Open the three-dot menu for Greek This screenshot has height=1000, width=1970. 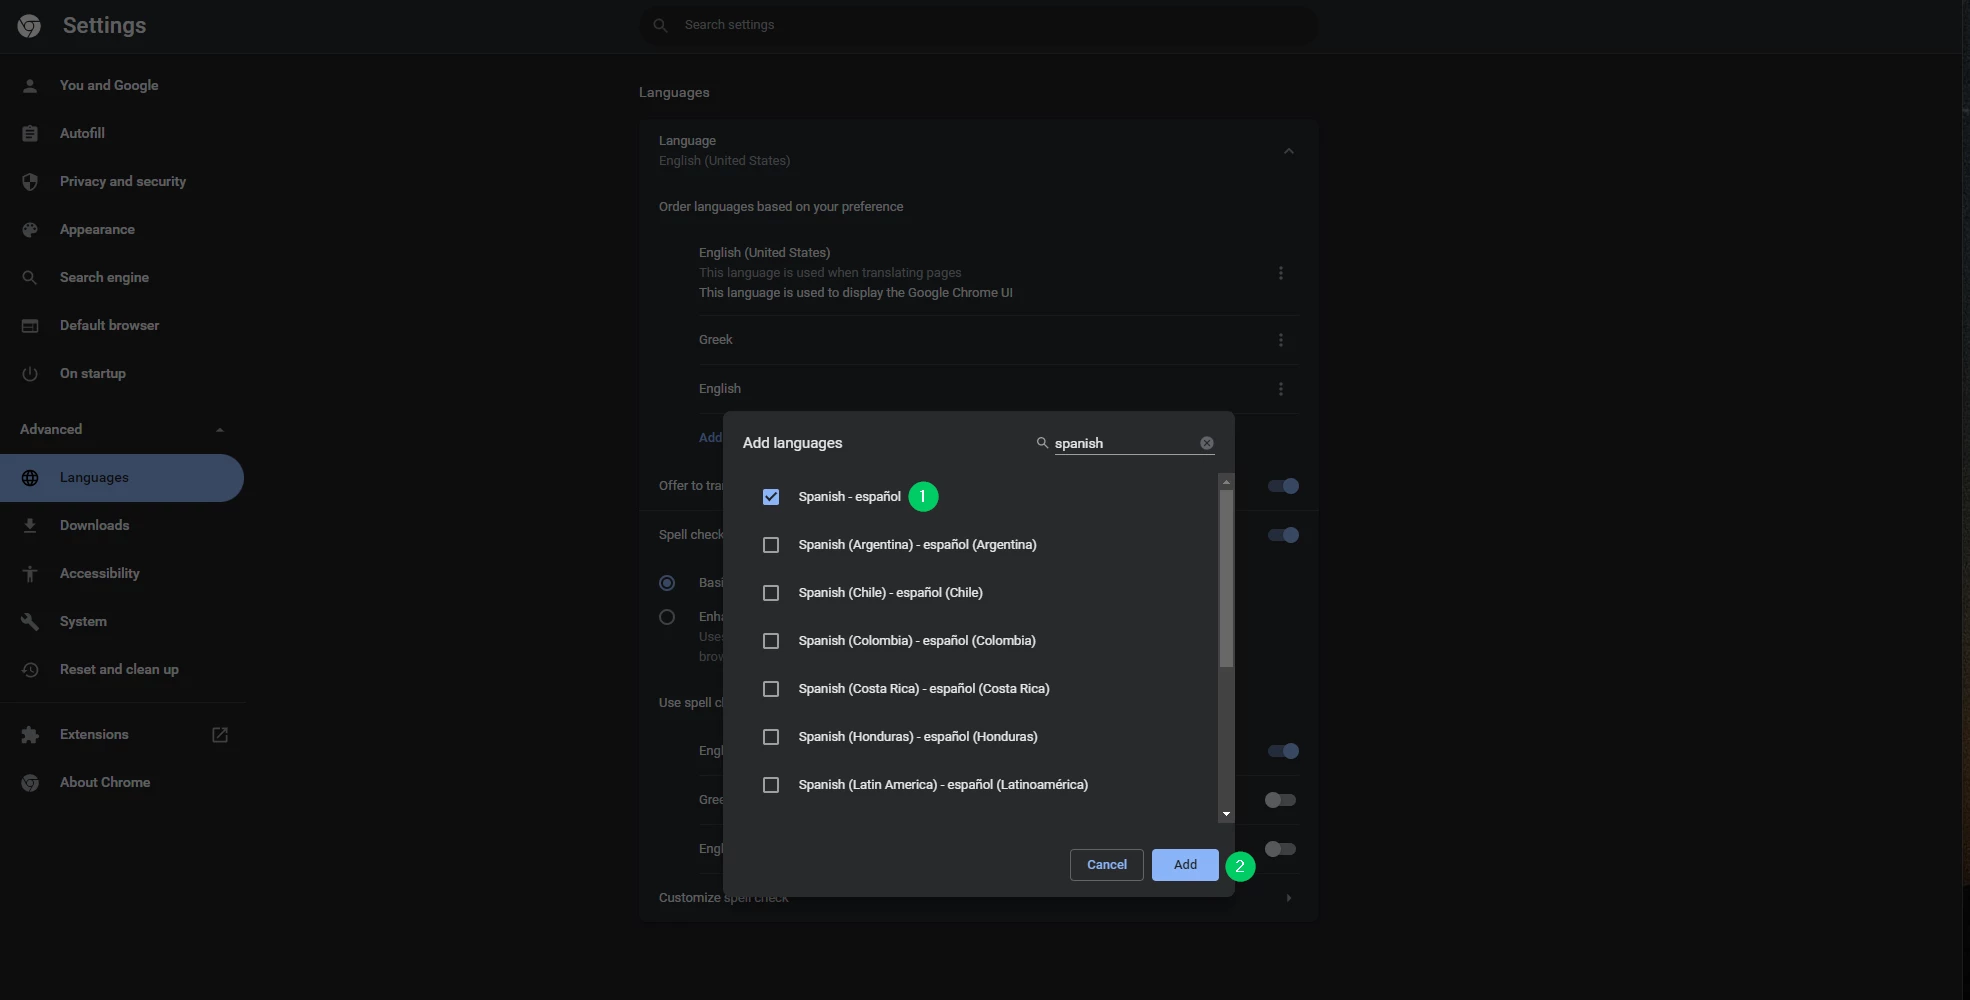pyautogui.click(x=1280, y=340)
